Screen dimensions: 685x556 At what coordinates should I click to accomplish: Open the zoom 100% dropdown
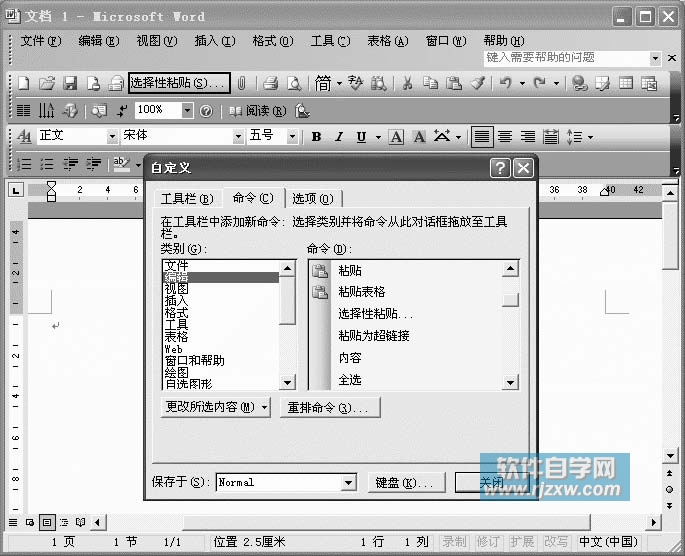[187, 110]
